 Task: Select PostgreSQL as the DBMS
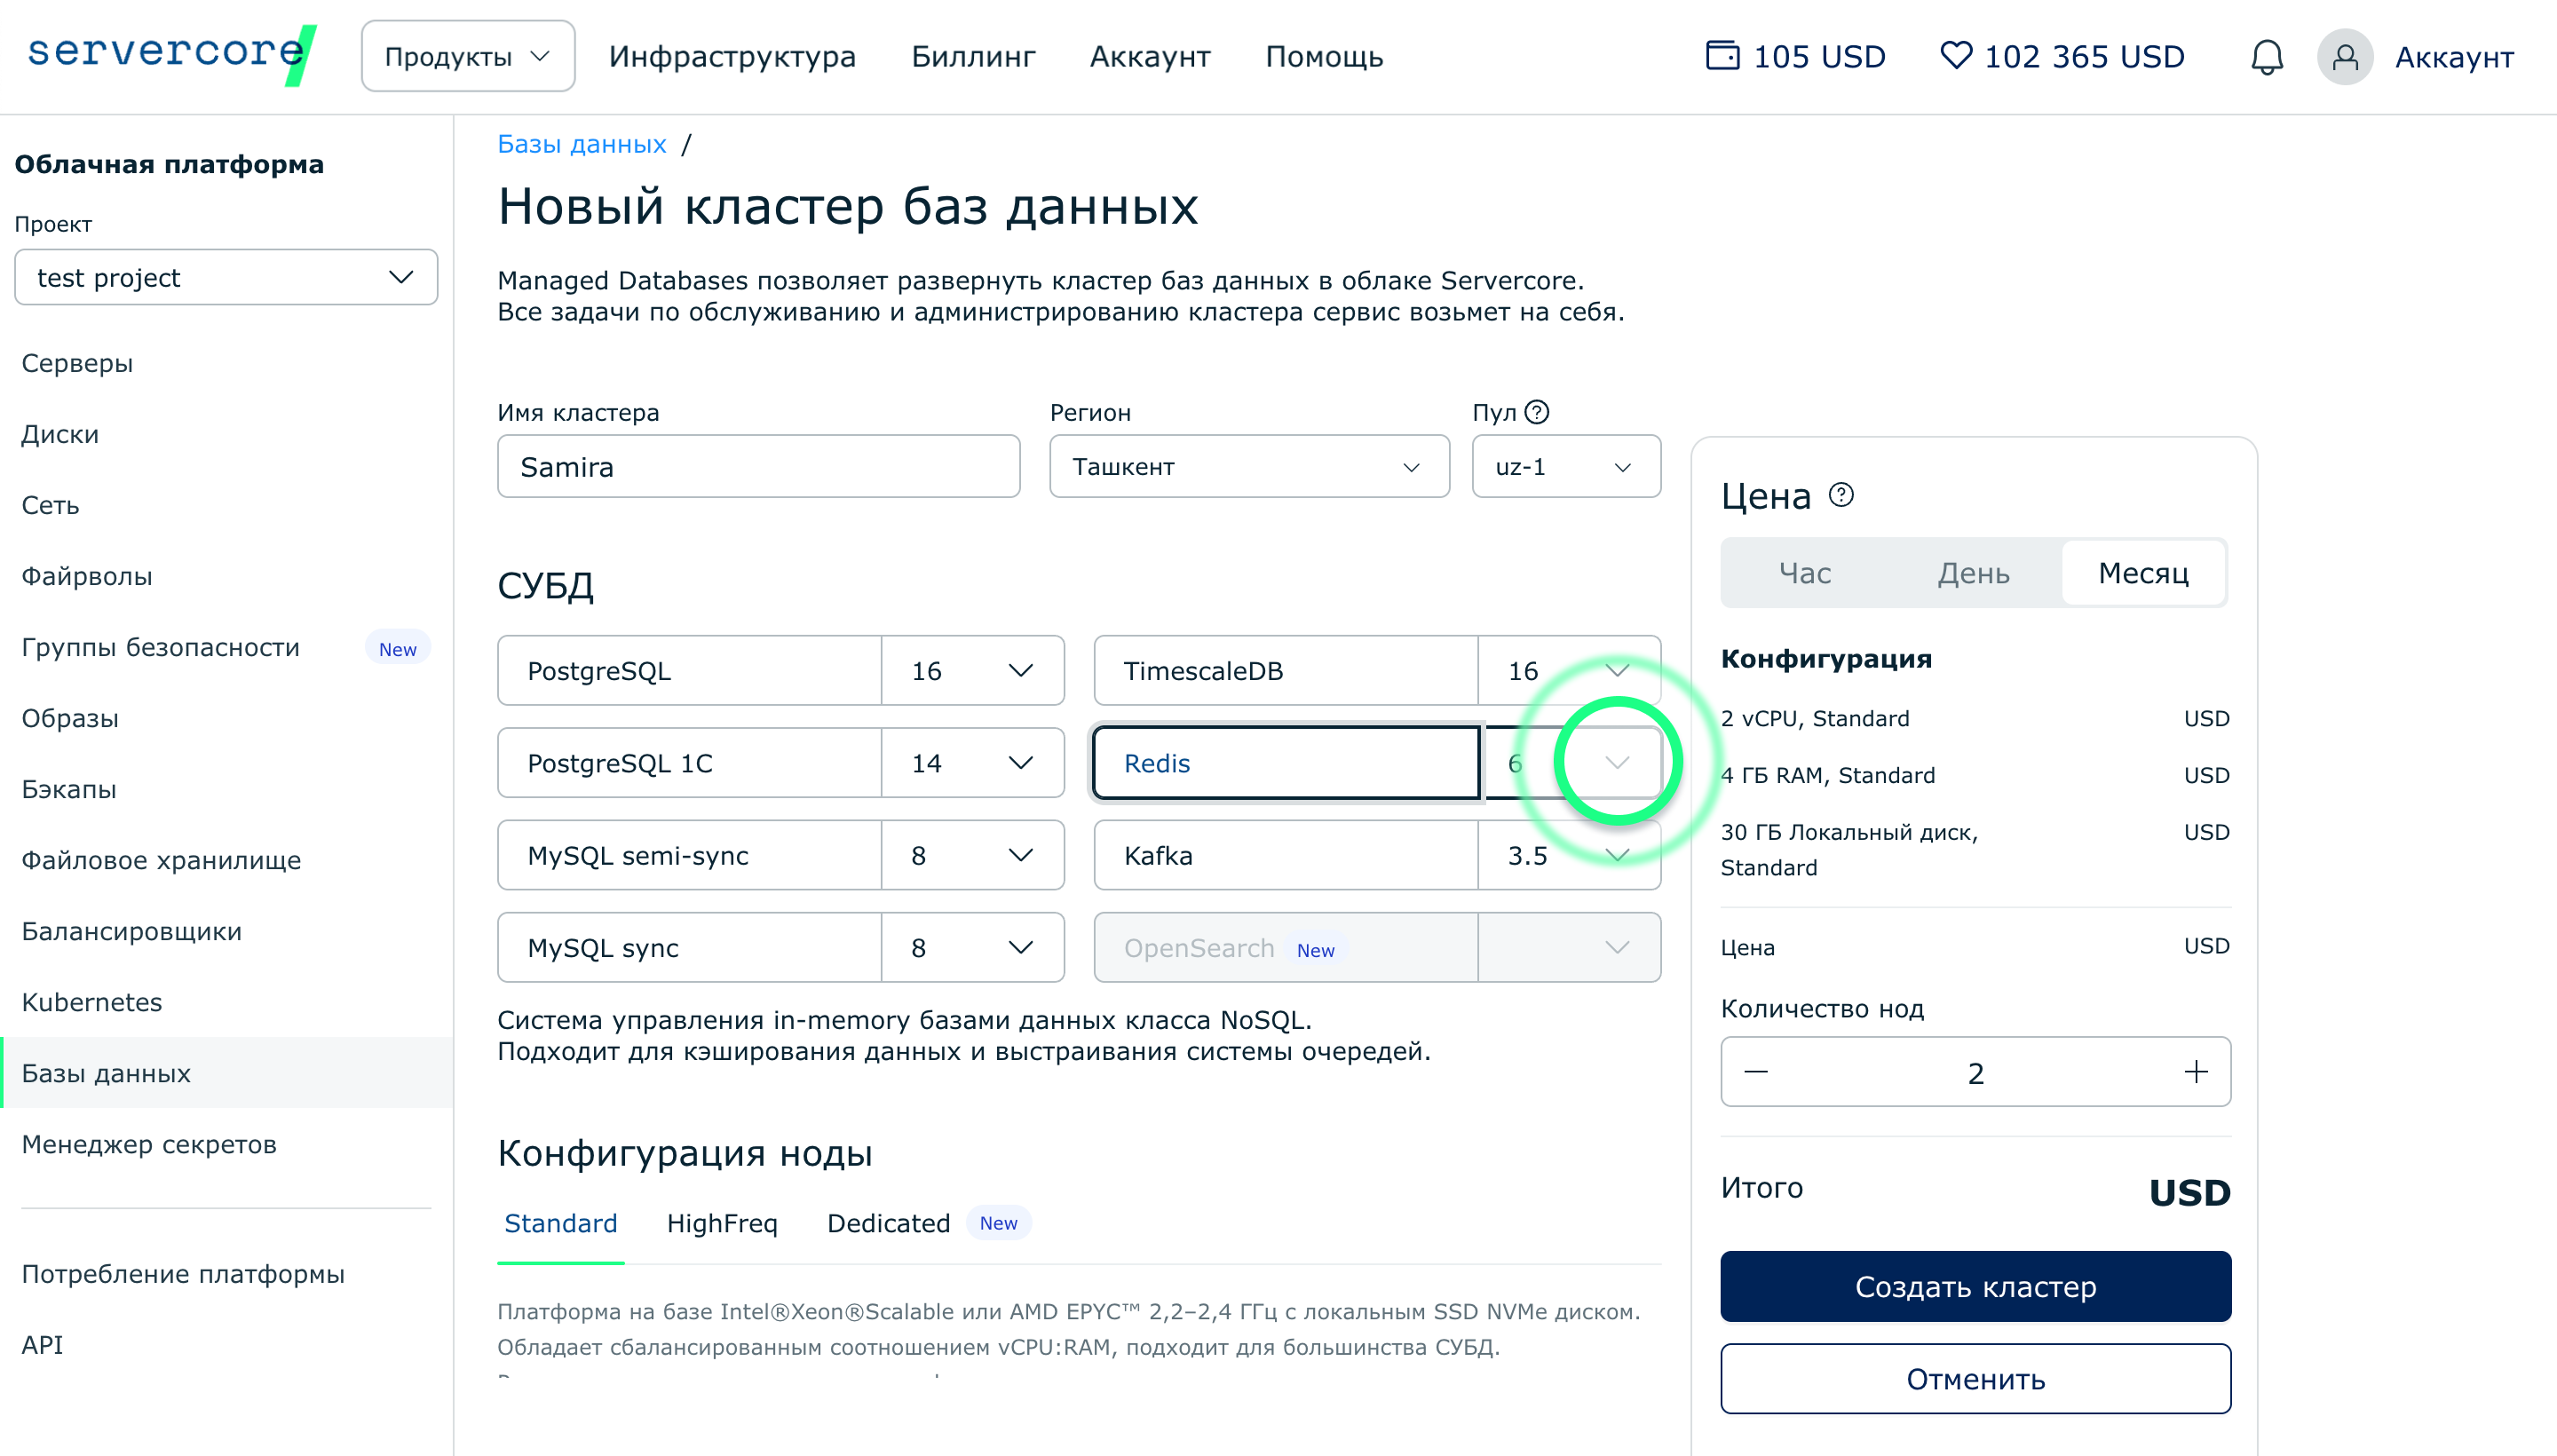tap(690, 670)
